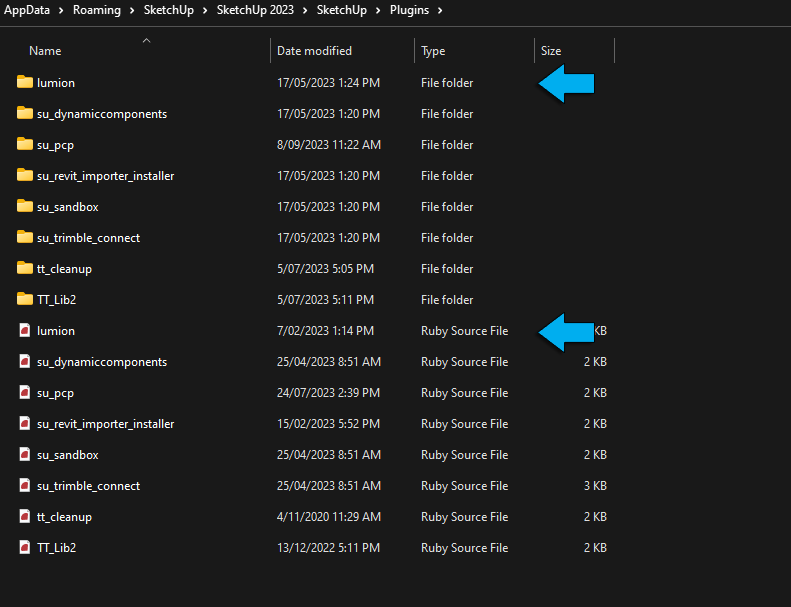The image size is (791, 607).
Task: Click the su_pcp folder icon
Action: click(x=25, y=144)
